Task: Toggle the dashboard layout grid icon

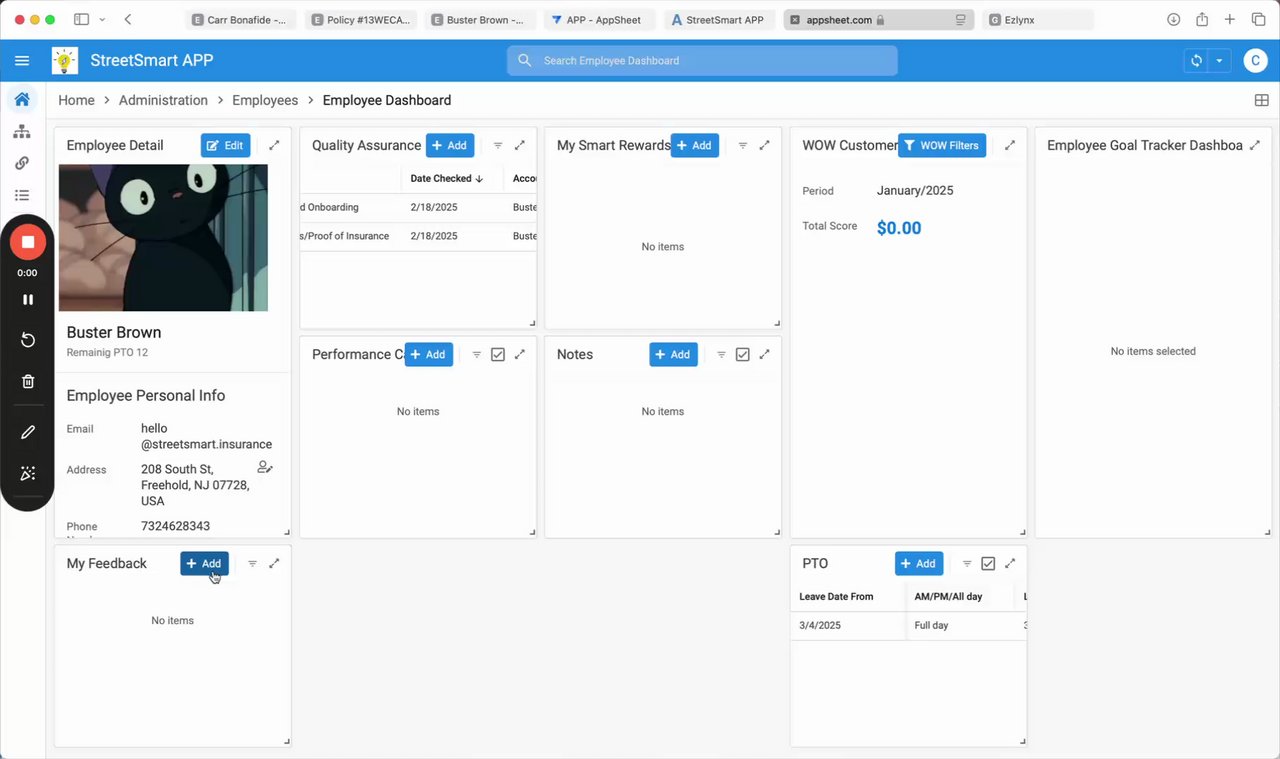Action: pos(1261,100)
